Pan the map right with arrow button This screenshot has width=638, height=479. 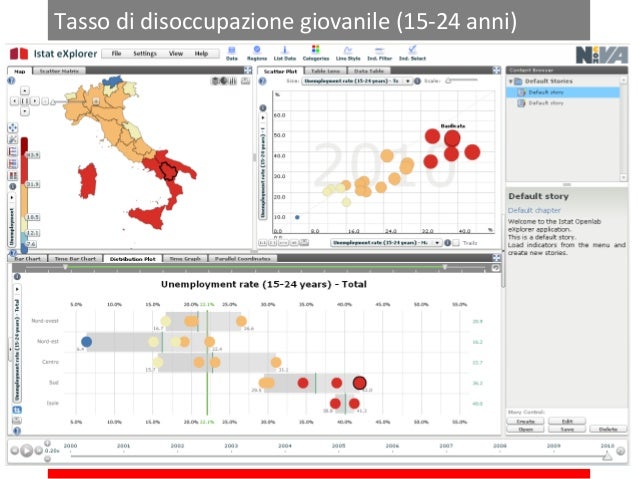35,101
